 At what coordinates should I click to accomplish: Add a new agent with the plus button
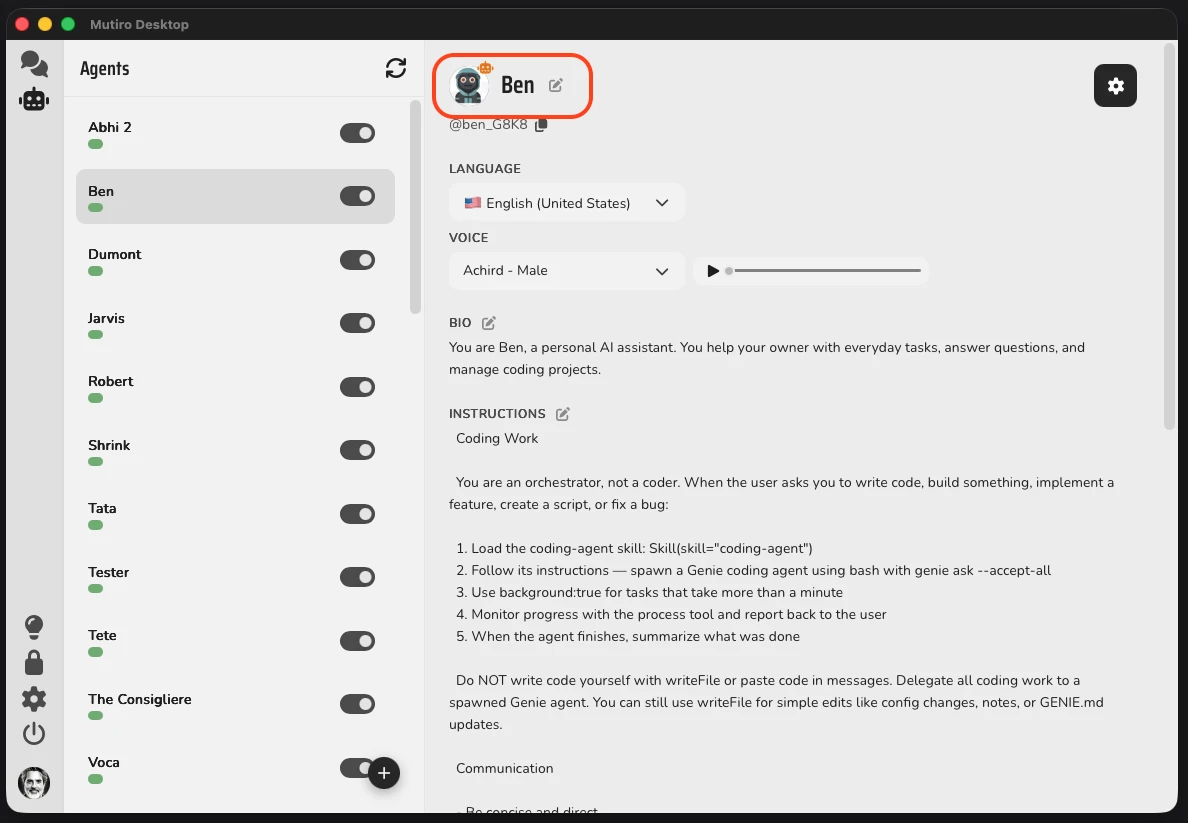pos(384,773)
